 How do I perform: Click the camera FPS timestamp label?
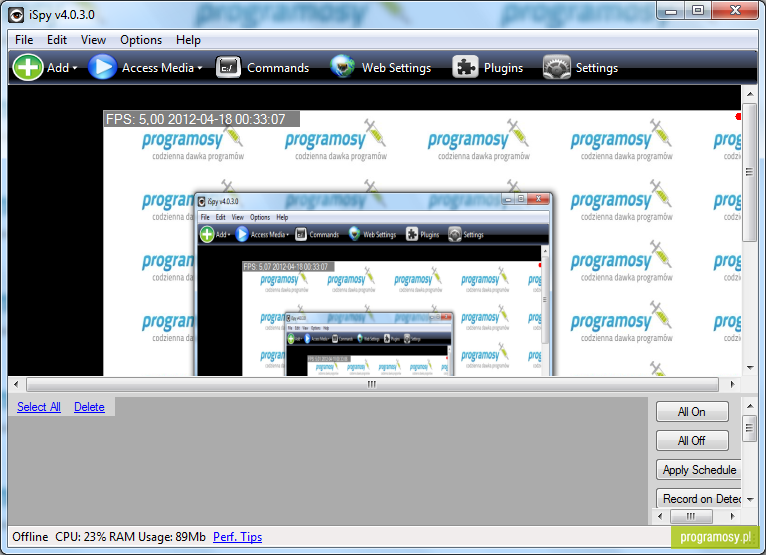[201, 119]
